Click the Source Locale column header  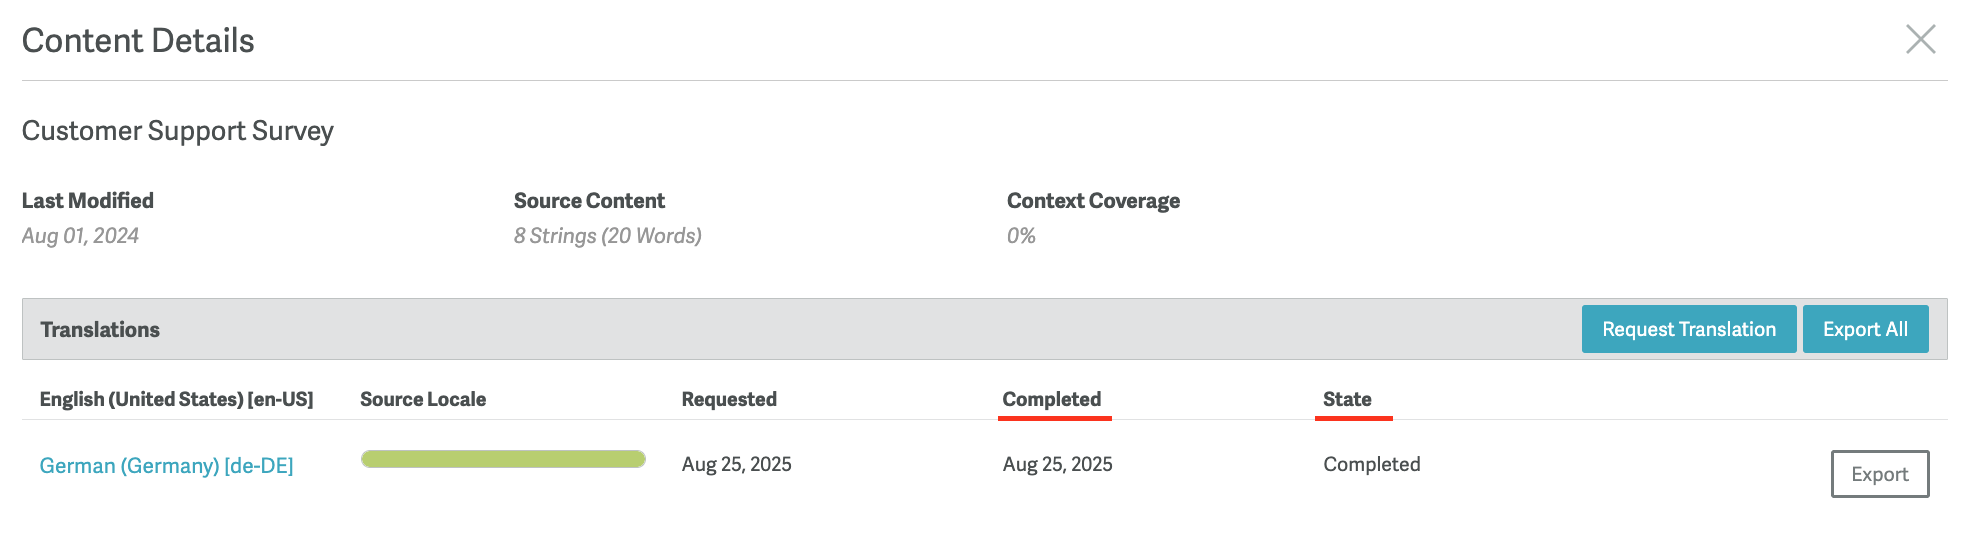(x=423, y=399)
